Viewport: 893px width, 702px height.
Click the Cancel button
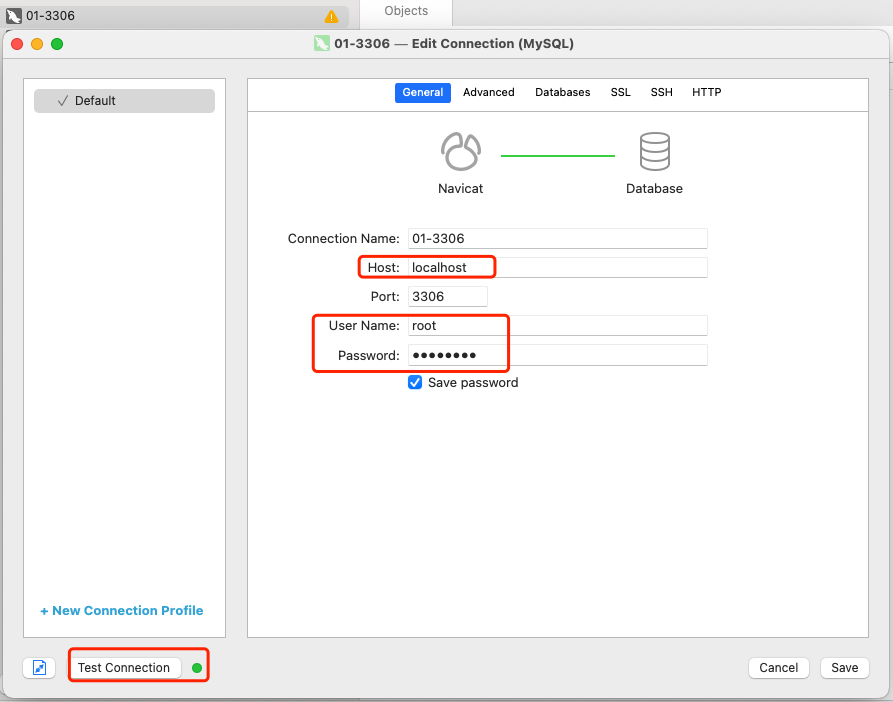coord(779,667)
